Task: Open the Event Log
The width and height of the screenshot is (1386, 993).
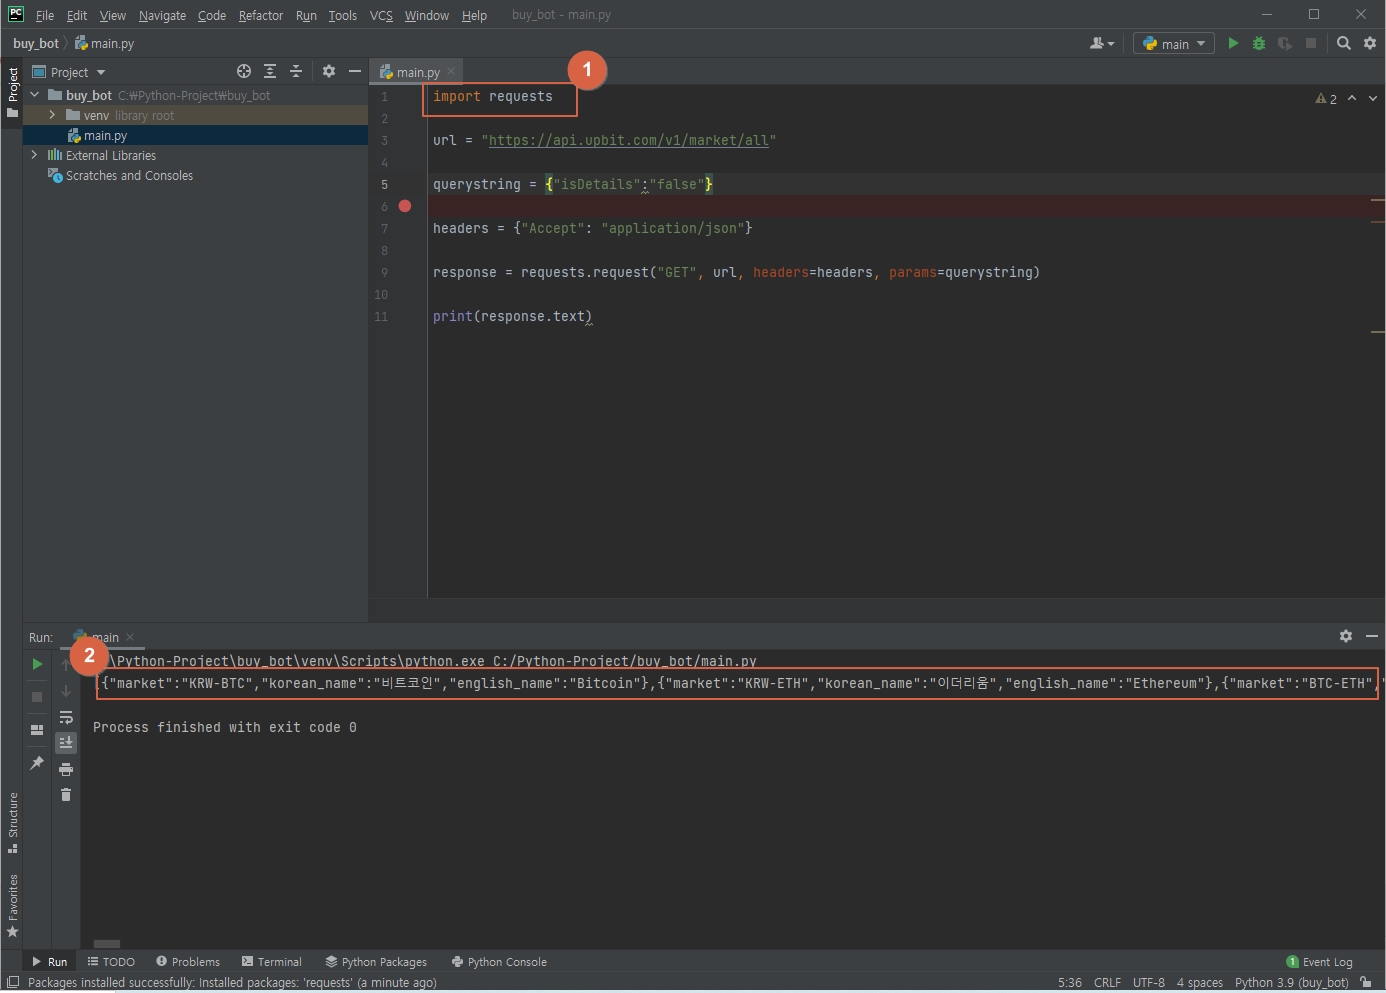Action: (x=1319, y=962)
